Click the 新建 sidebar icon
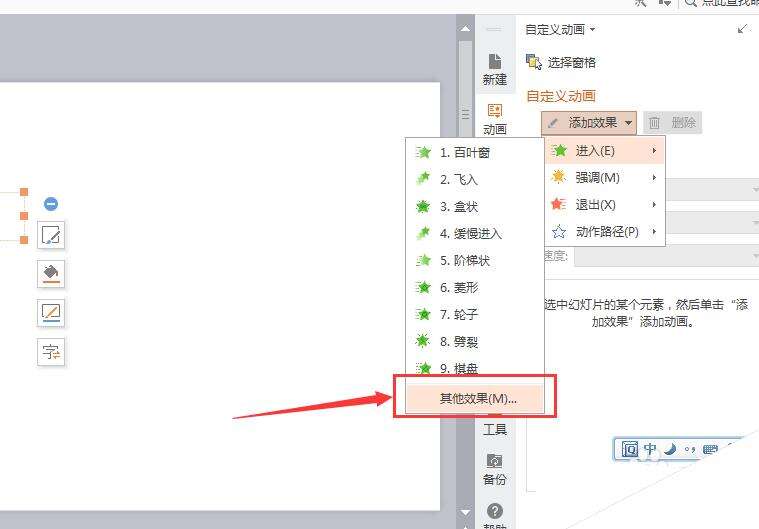The height and width of the screenshot is (529, 759). [x=494, y=69]
